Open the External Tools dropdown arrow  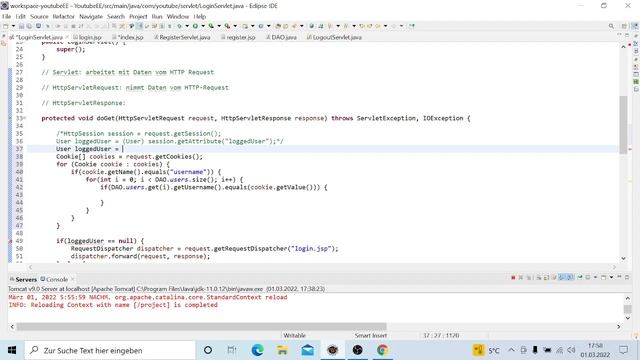pyautogui.click(x=235, y=26)
